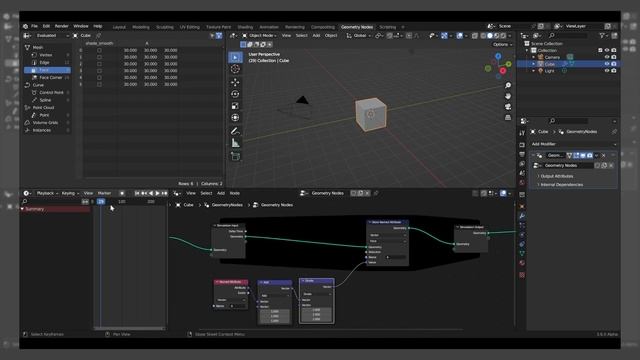Viewport: 640px width, 360px height.
Task: Select the Spline domain in spreadsheet
Action: click(45, 100)
